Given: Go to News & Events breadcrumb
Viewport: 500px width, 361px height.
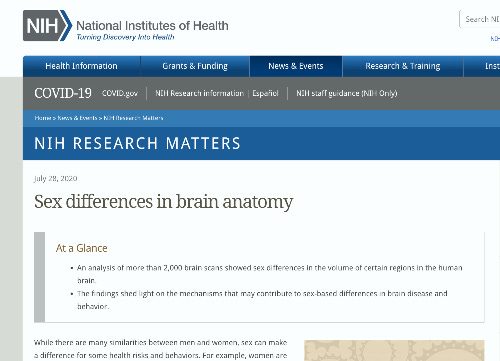Looking at the screenshot, I should click(77, 118).
